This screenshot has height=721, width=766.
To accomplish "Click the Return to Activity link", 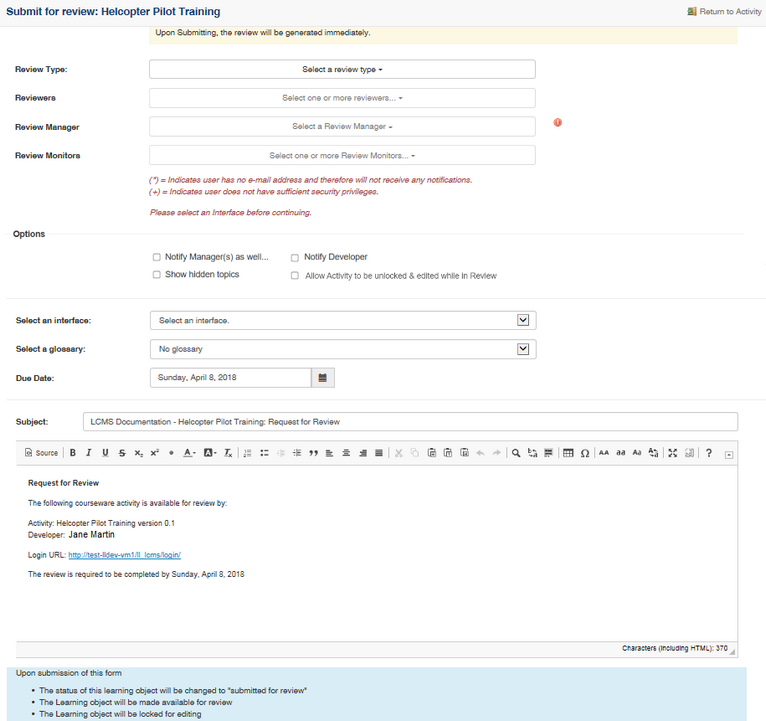I will (x=724, y=12).
